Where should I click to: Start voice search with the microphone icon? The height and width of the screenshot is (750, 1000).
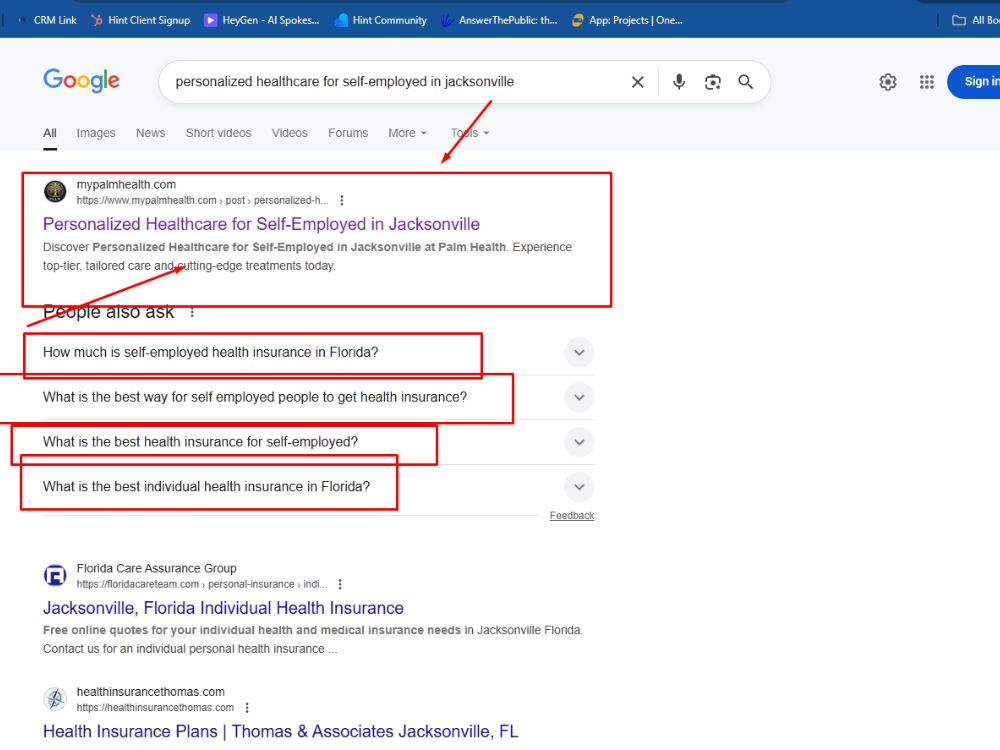point(679,82)
